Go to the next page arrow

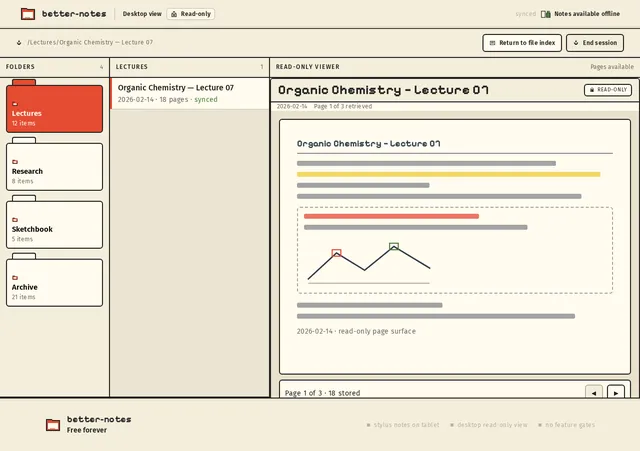pyautogui.click(x=616, y=393)
